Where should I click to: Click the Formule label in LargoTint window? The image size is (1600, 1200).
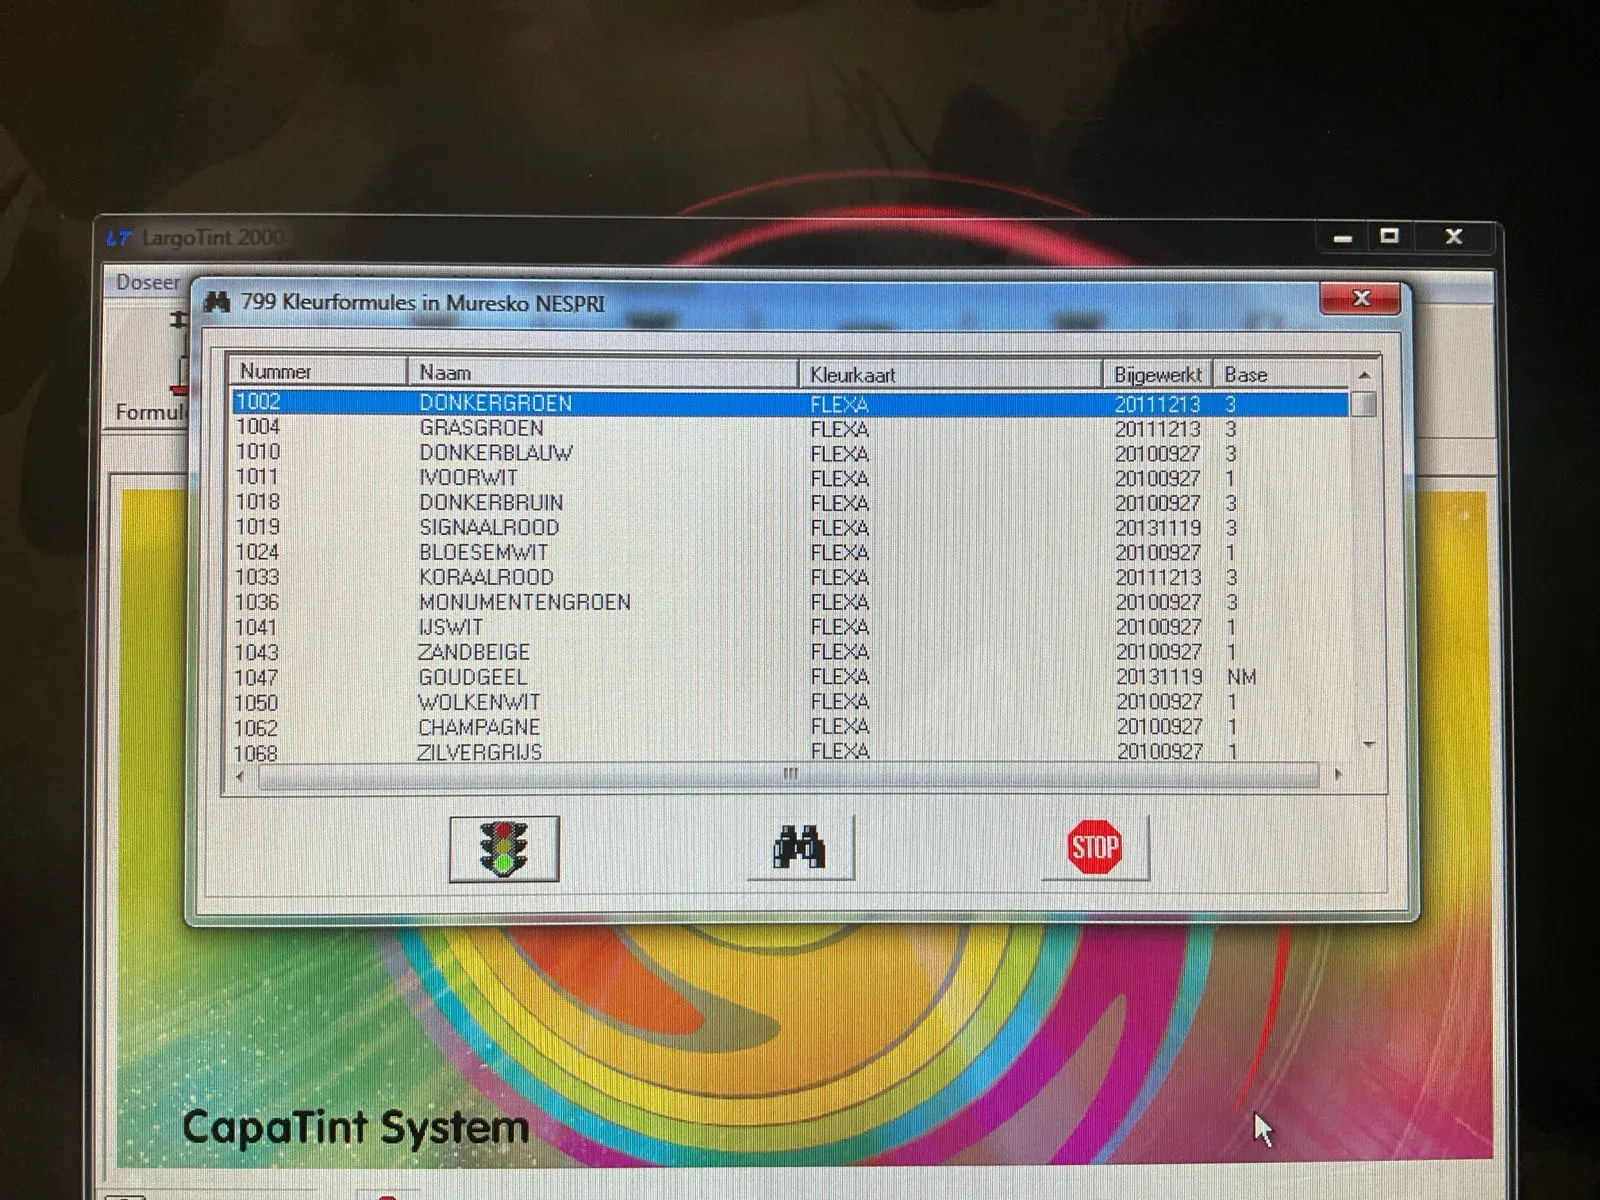tap(151, 412)
